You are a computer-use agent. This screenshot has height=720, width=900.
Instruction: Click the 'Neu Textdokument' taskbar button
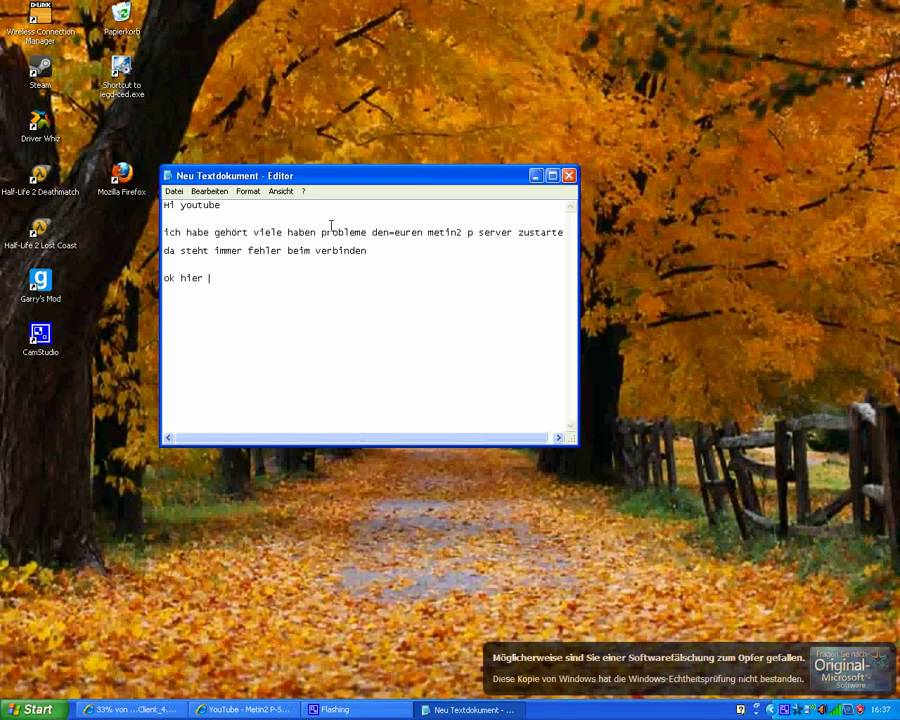click(x=468, y=710)
